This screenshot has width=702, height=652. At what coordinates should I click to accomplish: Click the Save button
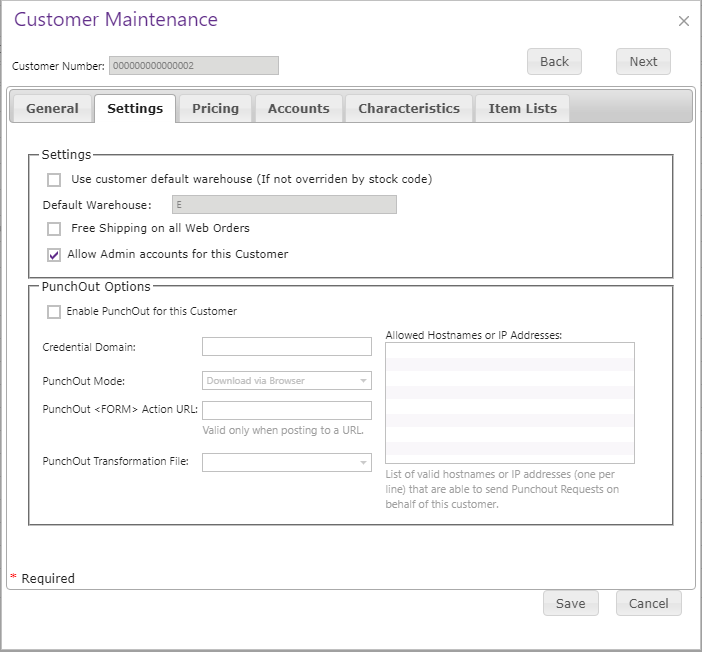570,603
